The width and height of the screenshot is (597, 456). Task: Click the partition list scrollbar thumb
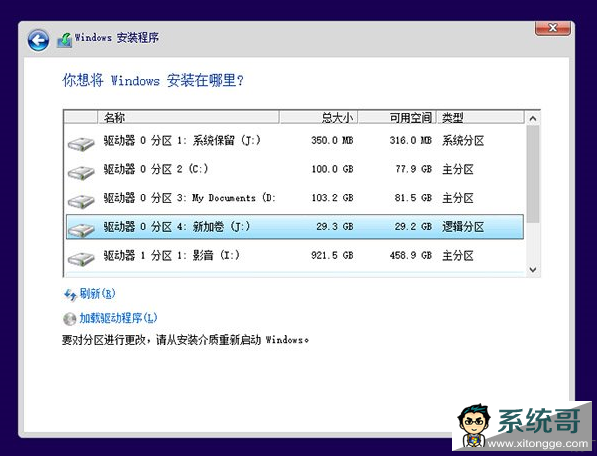click(533, 174)
